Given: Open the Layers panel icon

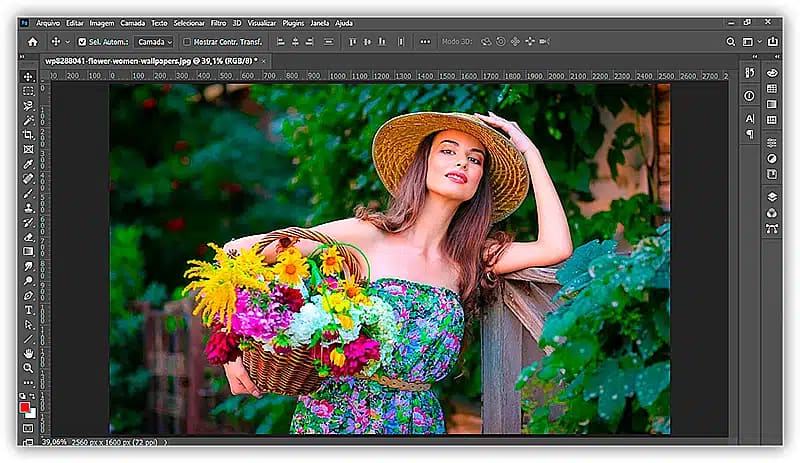Looking at the screenshot, I should [772, 197].
